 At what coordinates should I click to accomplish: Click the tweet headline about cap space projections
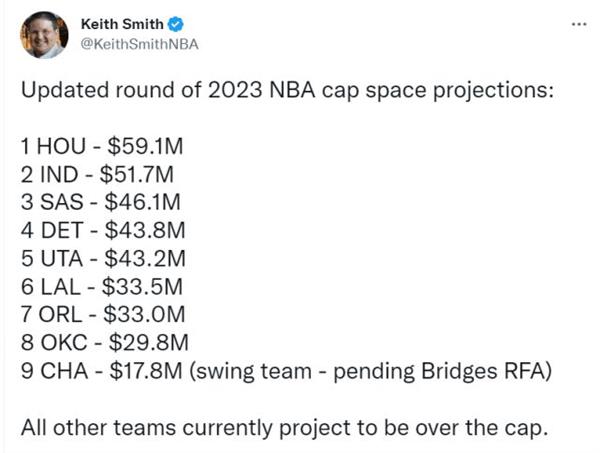[x=287, y=91]
